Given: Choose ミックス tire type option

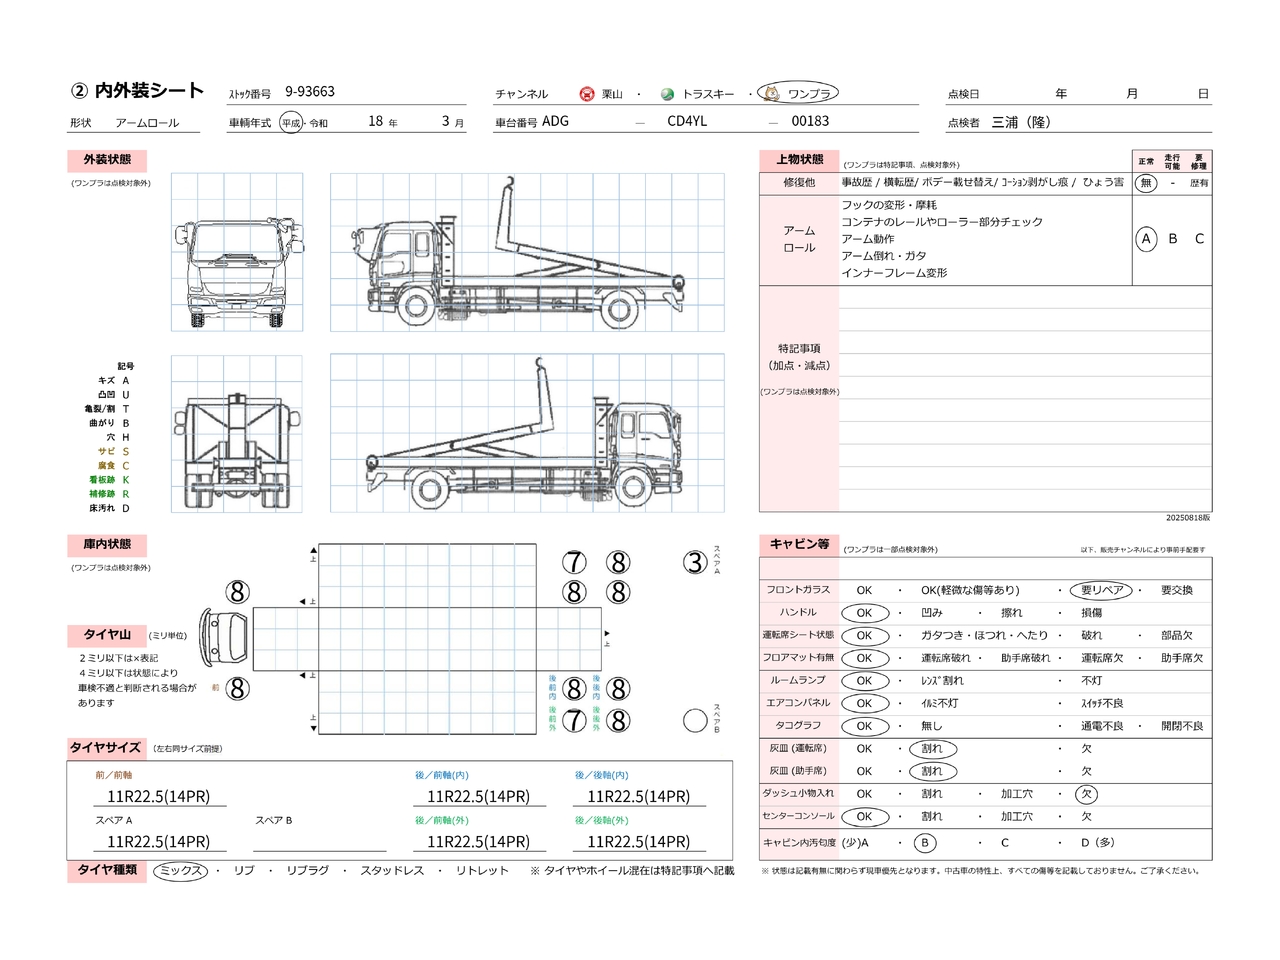Looking at the screenshot, I should (181, 871).
